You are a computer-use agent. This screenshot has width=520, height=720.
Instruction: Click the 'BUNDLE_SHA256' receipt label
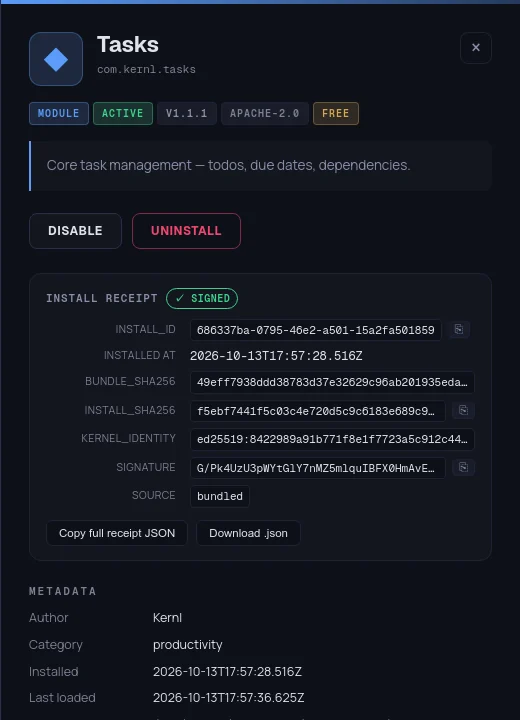(130, 381)
